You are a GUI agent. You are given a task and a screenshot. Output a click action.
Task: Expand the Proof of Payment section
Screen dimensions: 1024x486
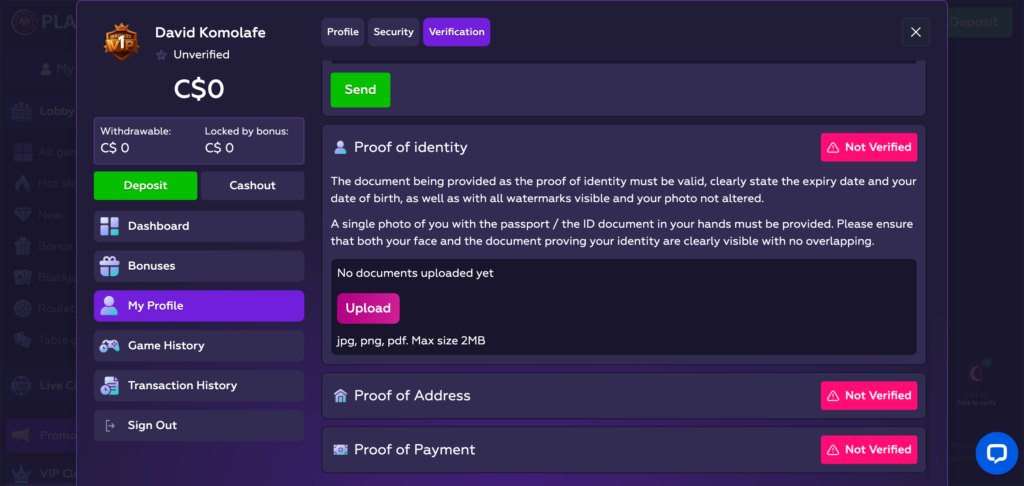[x=624, y=449]
